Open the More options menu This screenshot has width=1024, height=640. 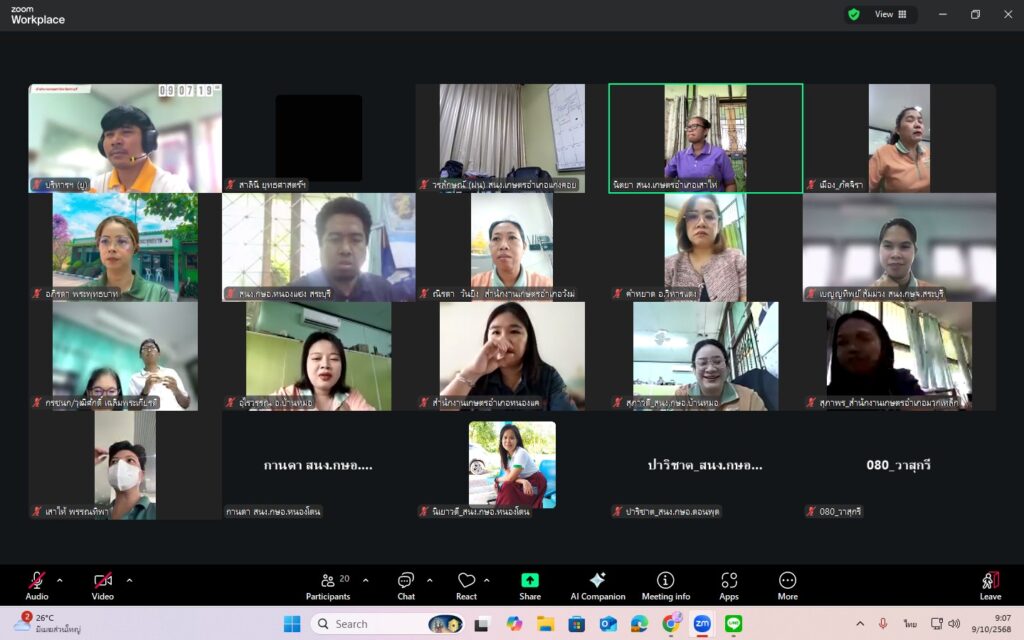(787, 585)
